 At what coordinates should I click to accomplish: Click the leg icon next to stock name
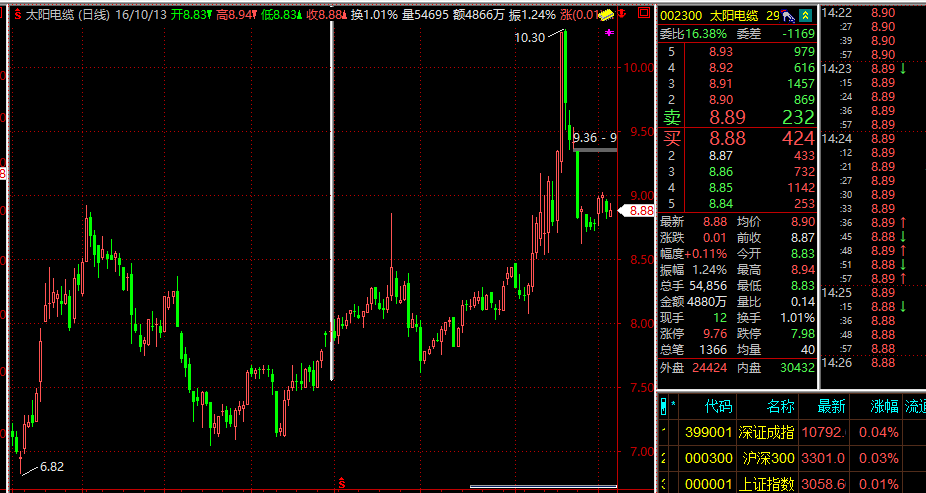(788, 16)
